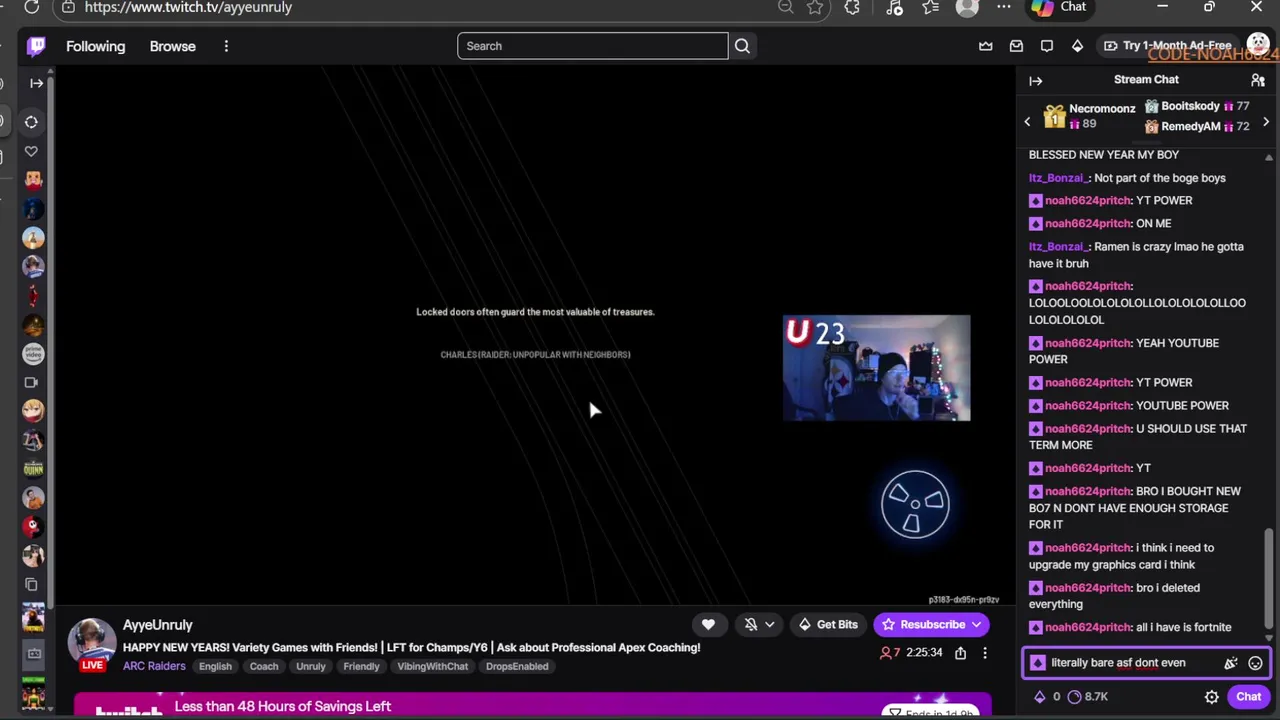The height and width of the screenshot is (720, 1280).
Task: Open the party popper celebration icon
Action: (1231, 663)
